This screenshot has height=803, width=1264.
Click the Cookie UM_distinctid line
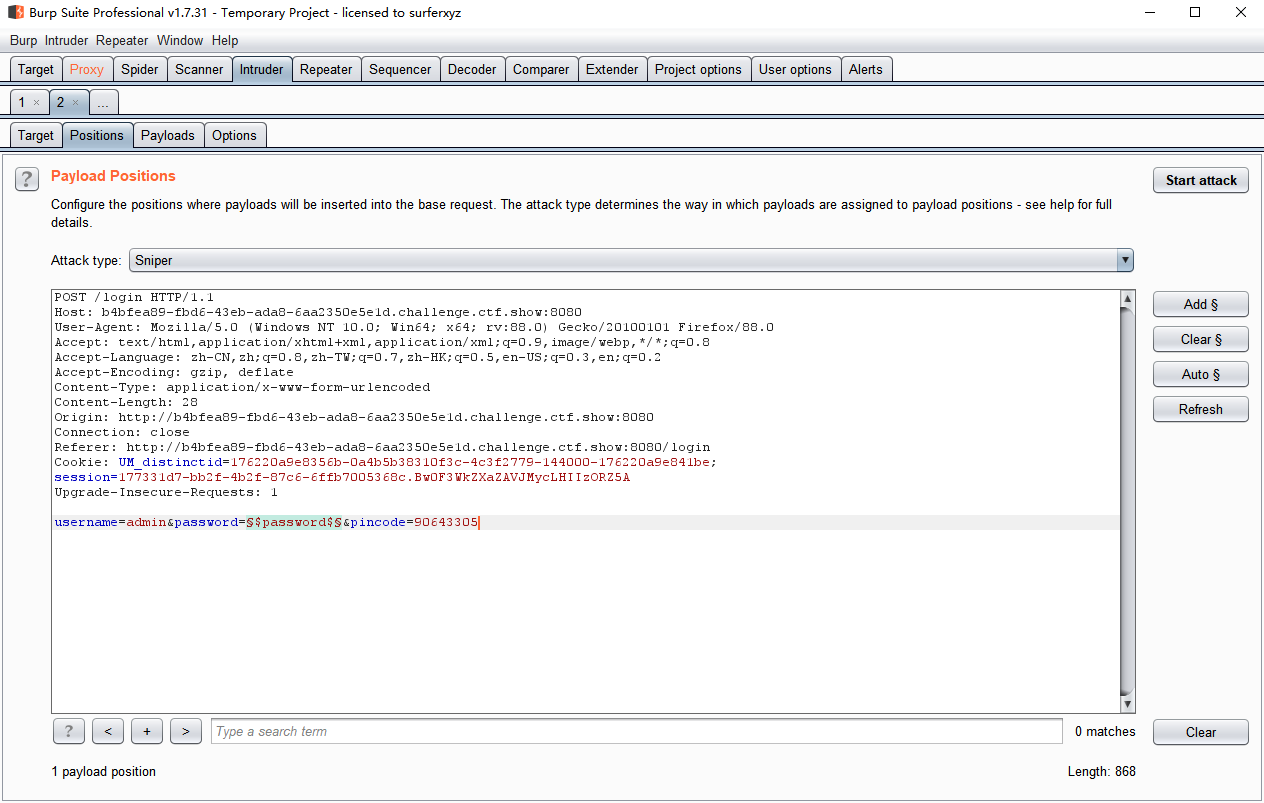386,462
